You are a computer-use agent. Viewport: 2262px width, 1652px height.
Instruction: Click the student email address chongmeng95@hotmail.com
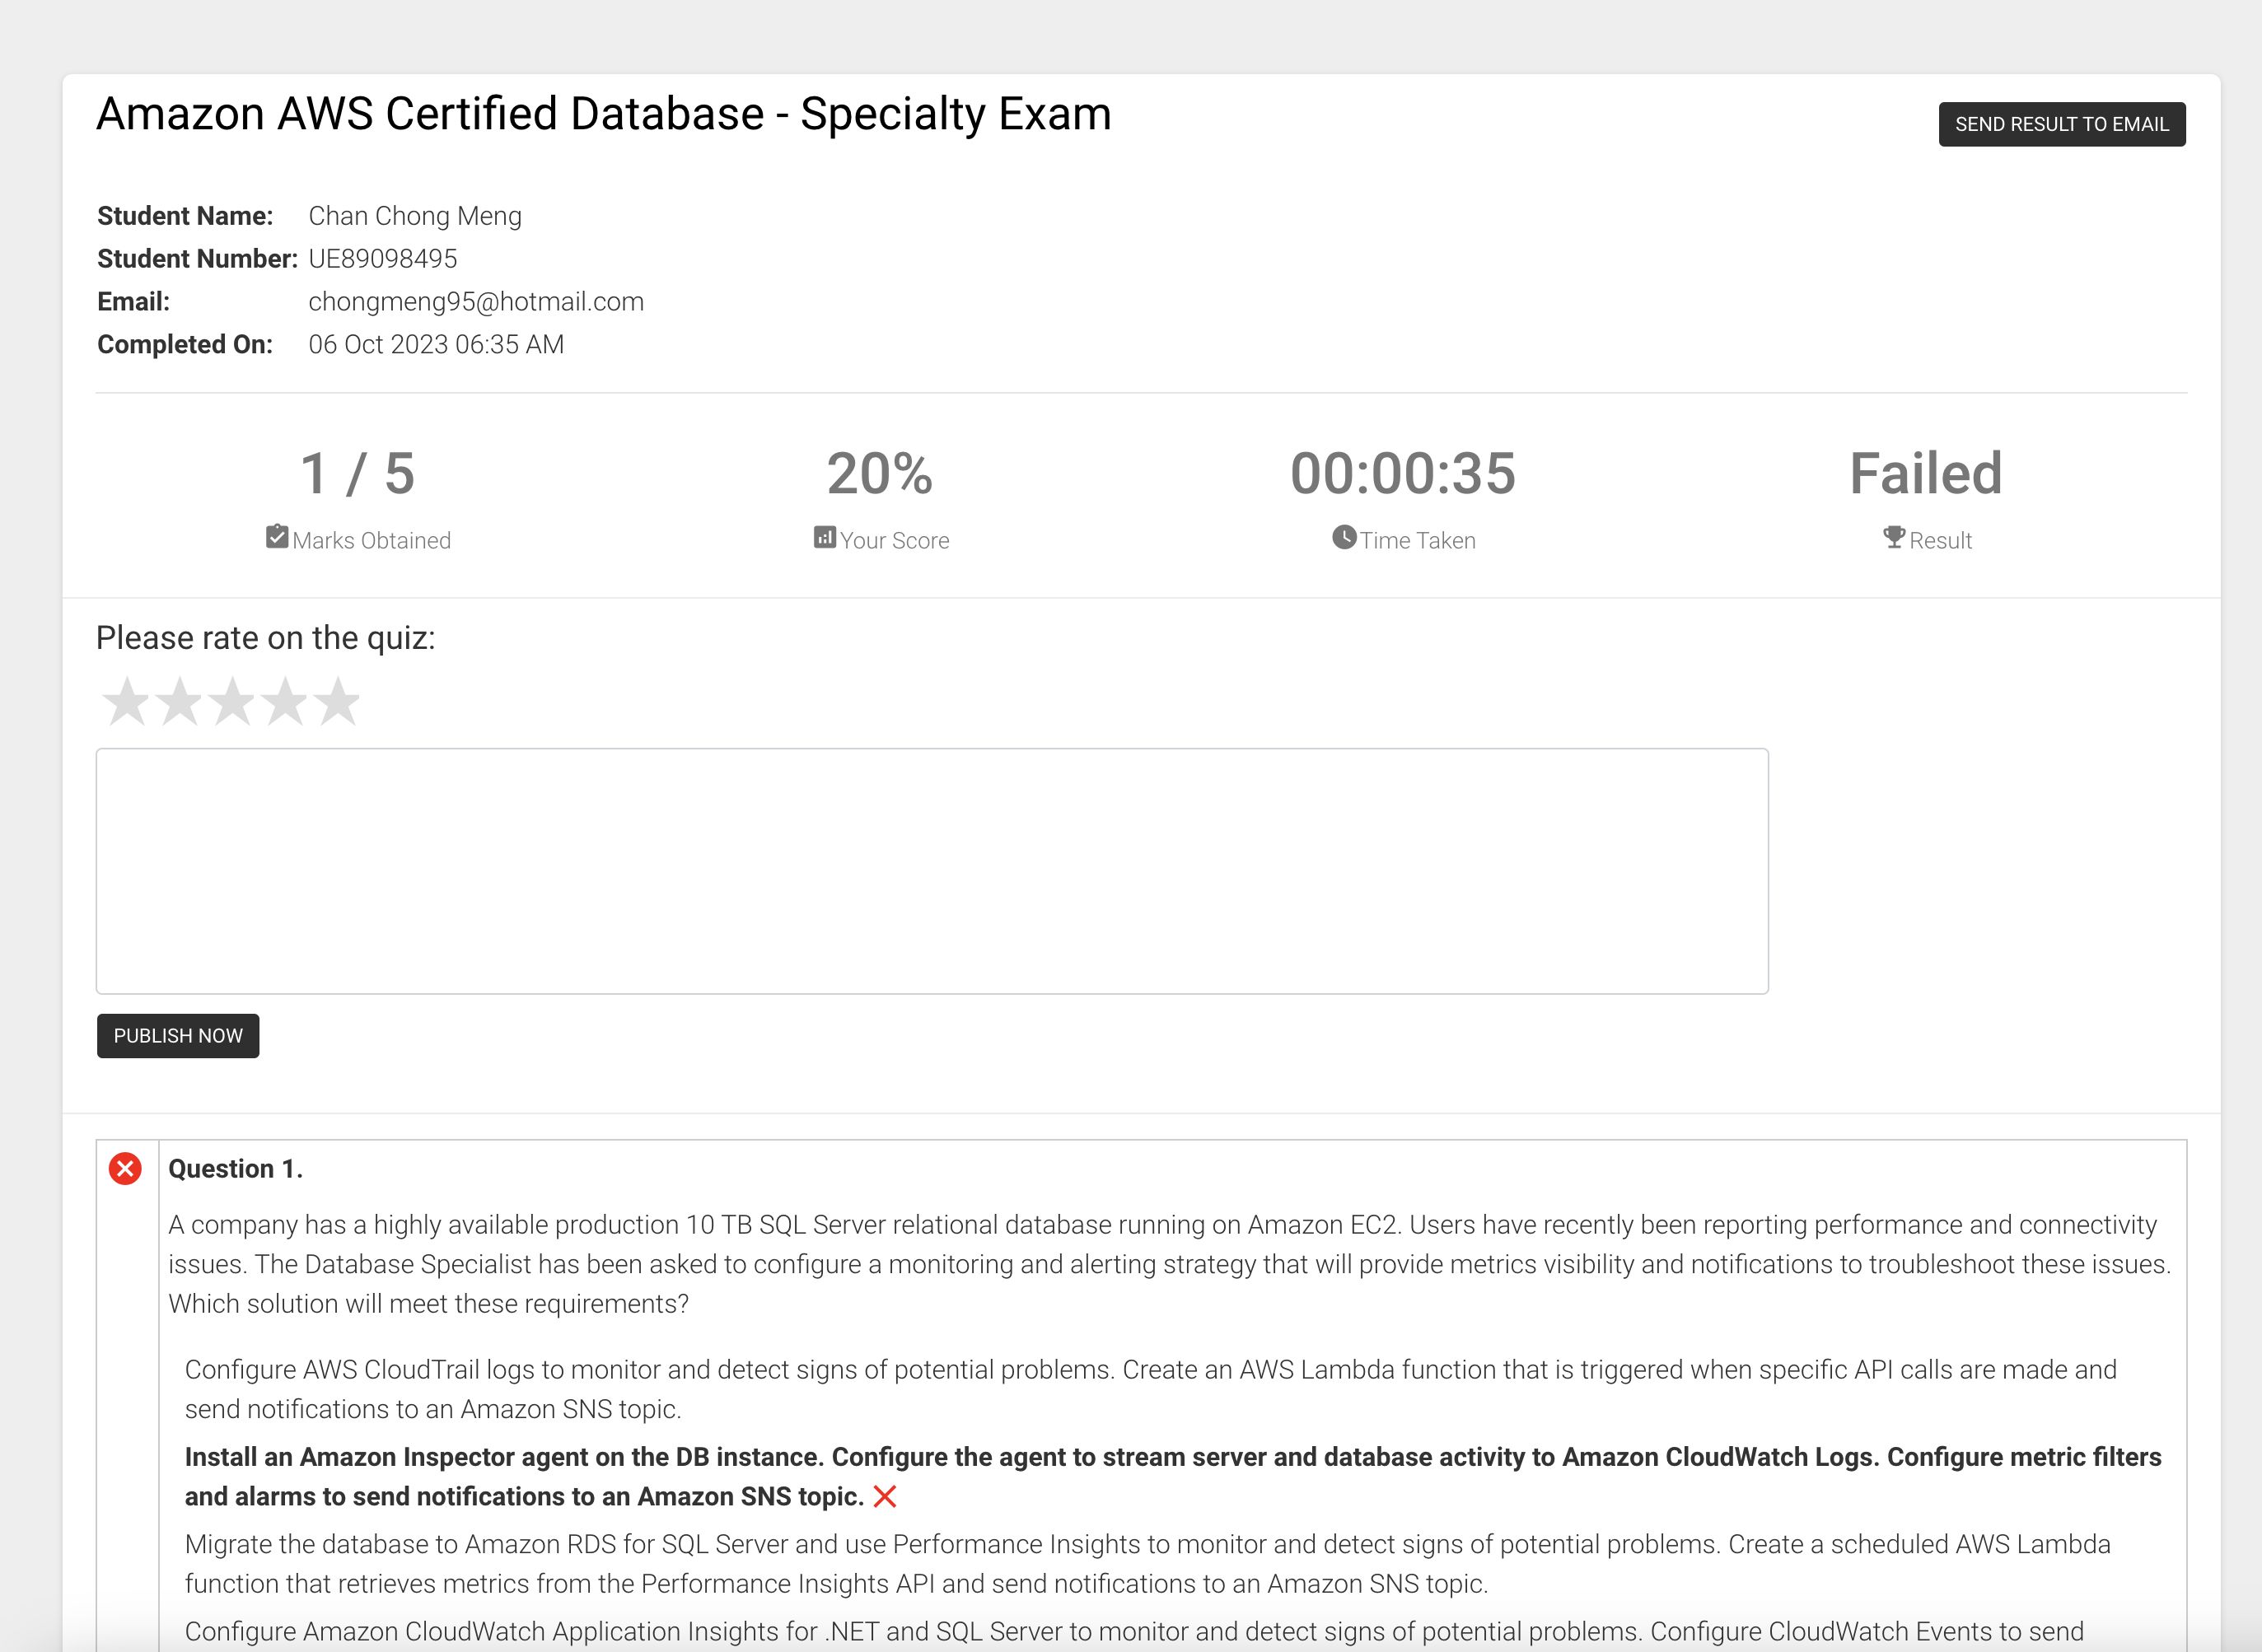click(476, 302)
